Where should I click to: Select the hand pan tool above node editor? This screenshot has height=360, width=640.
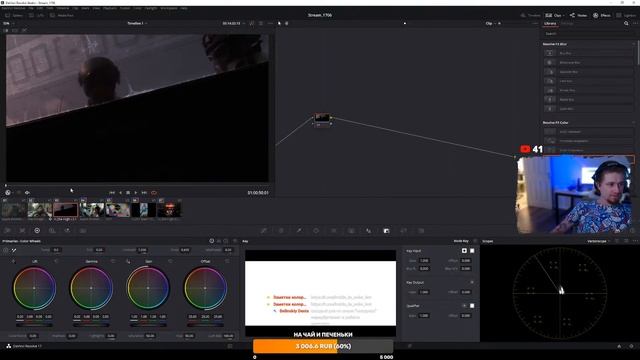(287, 23)
